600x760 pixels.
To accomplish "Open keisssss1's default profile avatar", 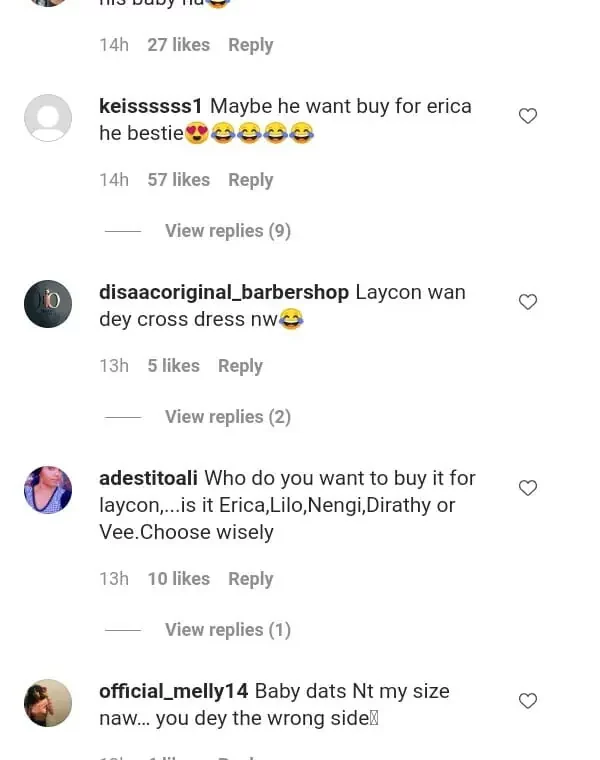I will tap(48, 118).
